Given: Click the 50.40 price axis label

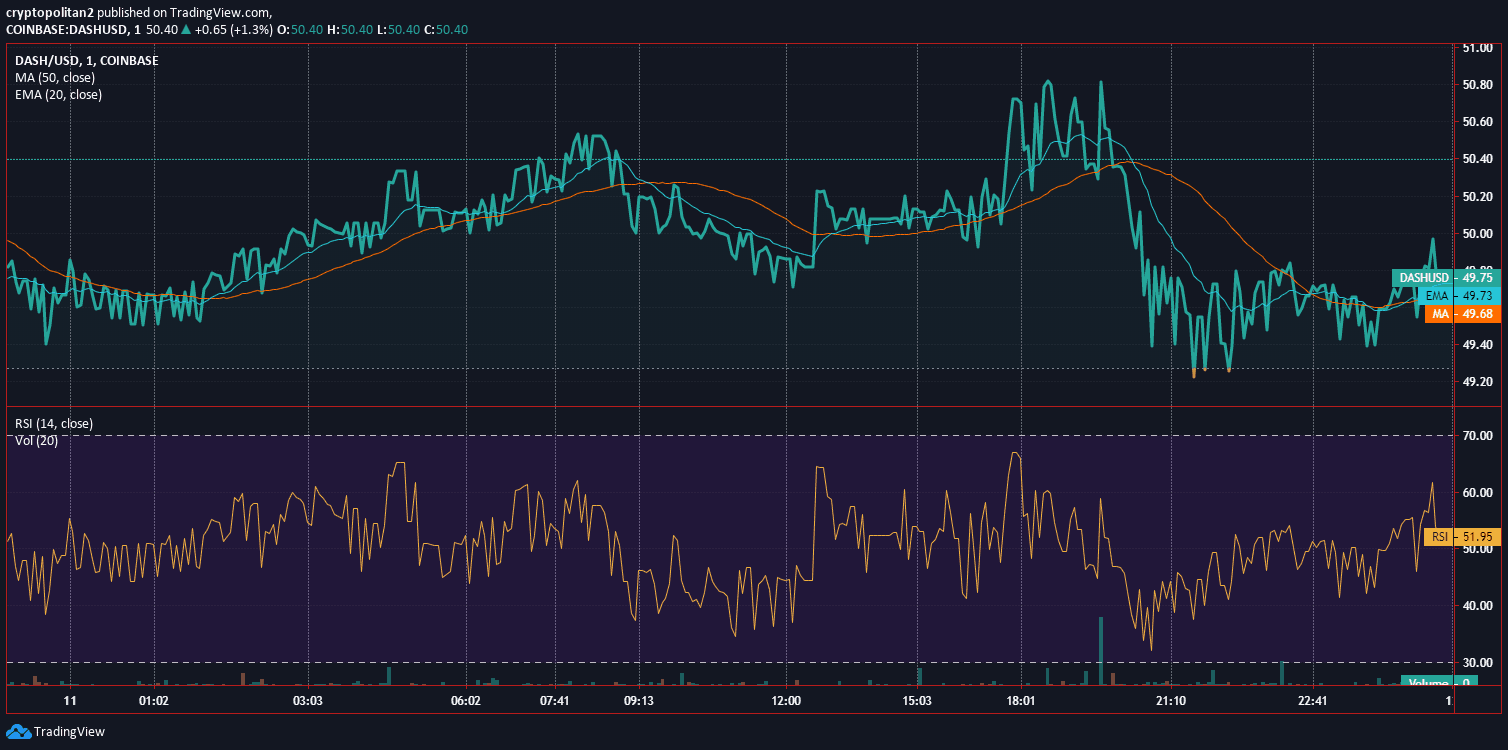Looking at the screenshot, I should coord(1478,159).
